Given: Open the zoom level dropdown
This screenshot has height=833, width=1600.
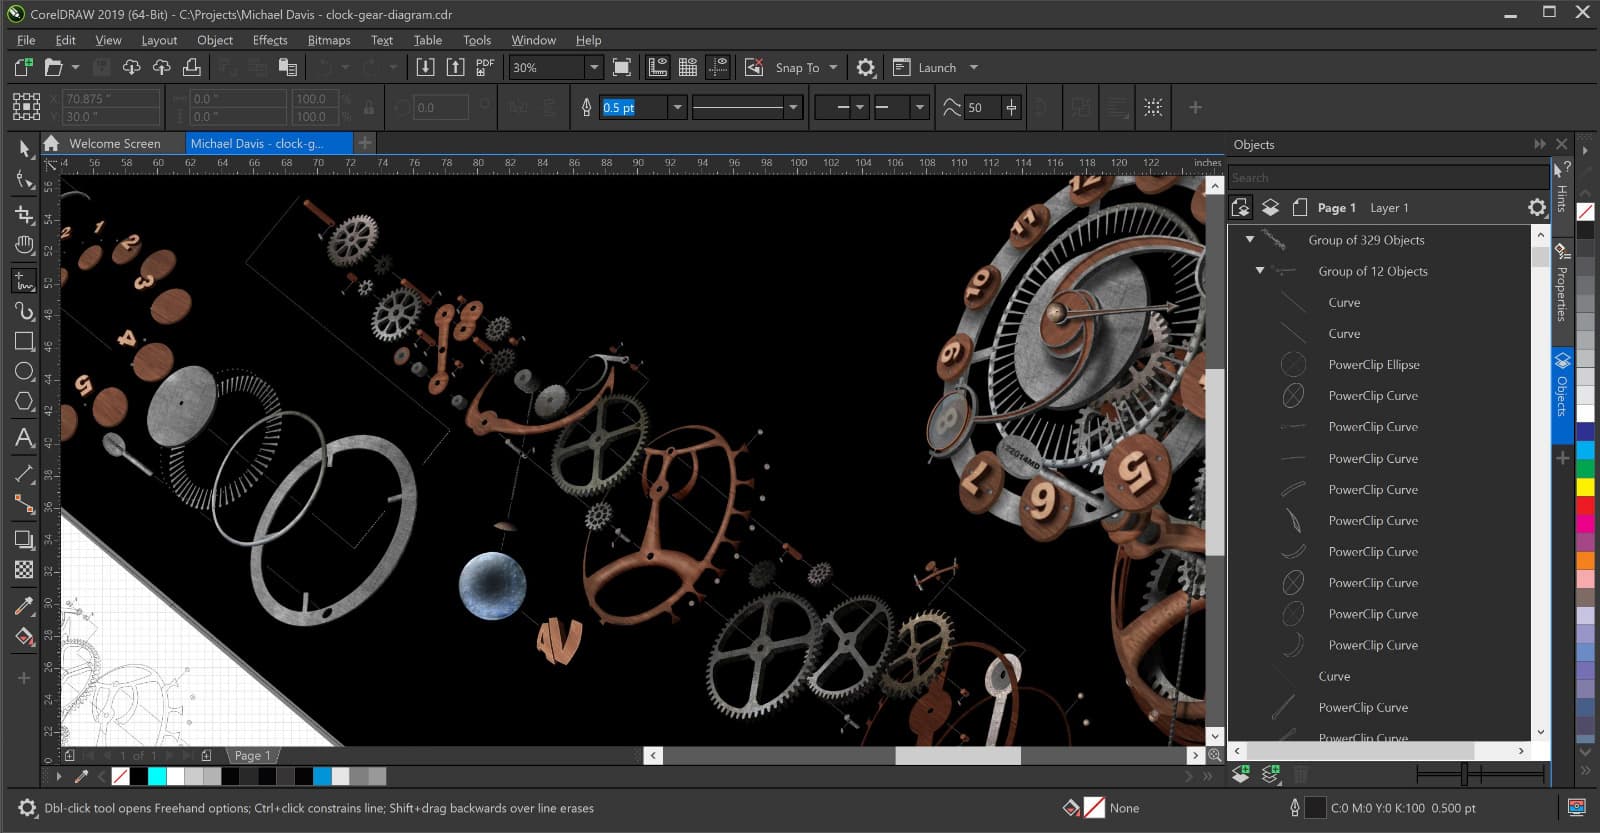Looking at the screenshot, I should [593, 67].
